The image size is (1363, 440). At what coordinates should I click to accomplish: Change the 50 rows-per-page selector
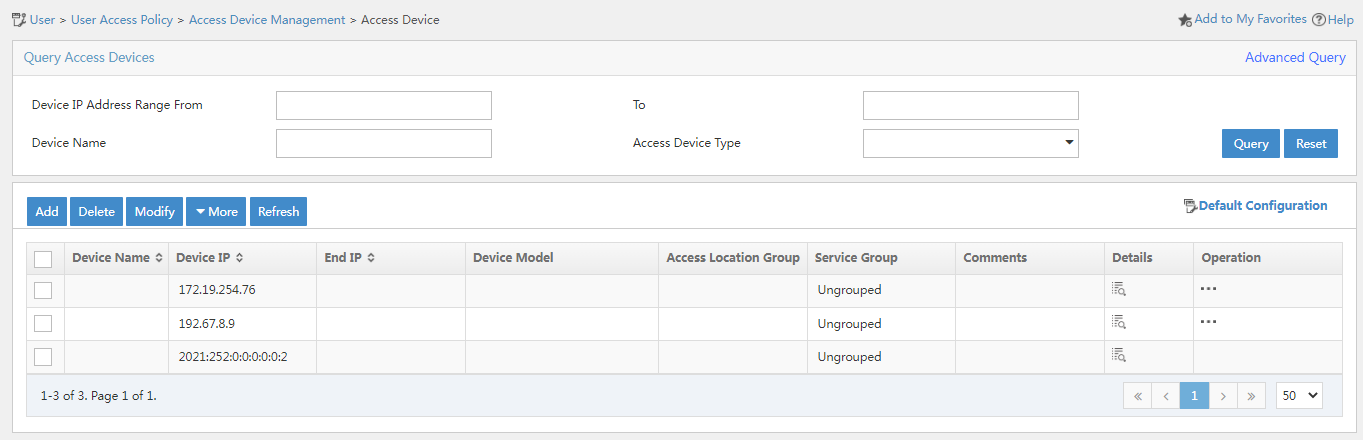1299,395
